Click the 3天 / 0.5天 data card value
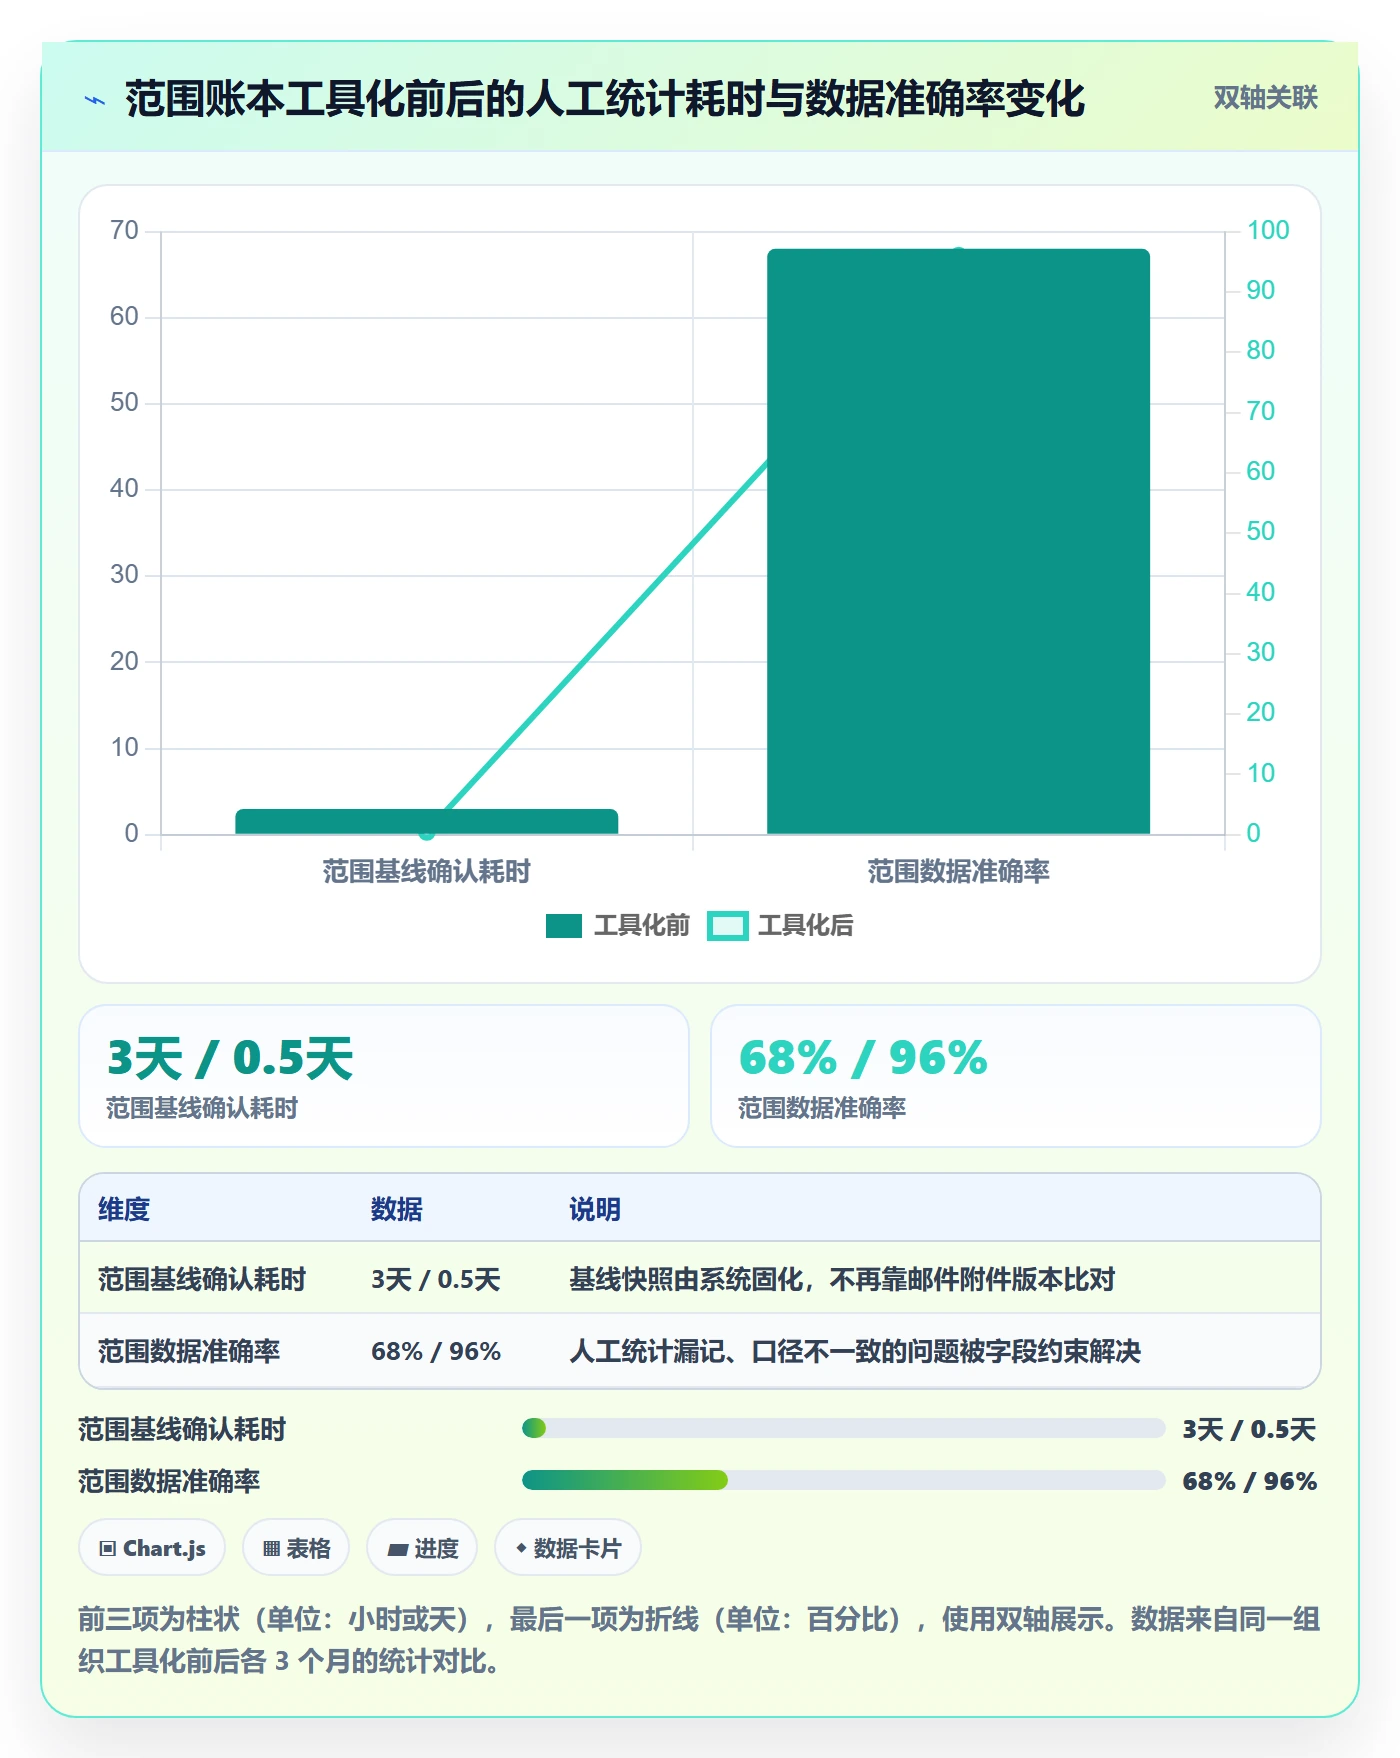The height and width of the screenshot is (1758, 1400). pos(230,1058)
